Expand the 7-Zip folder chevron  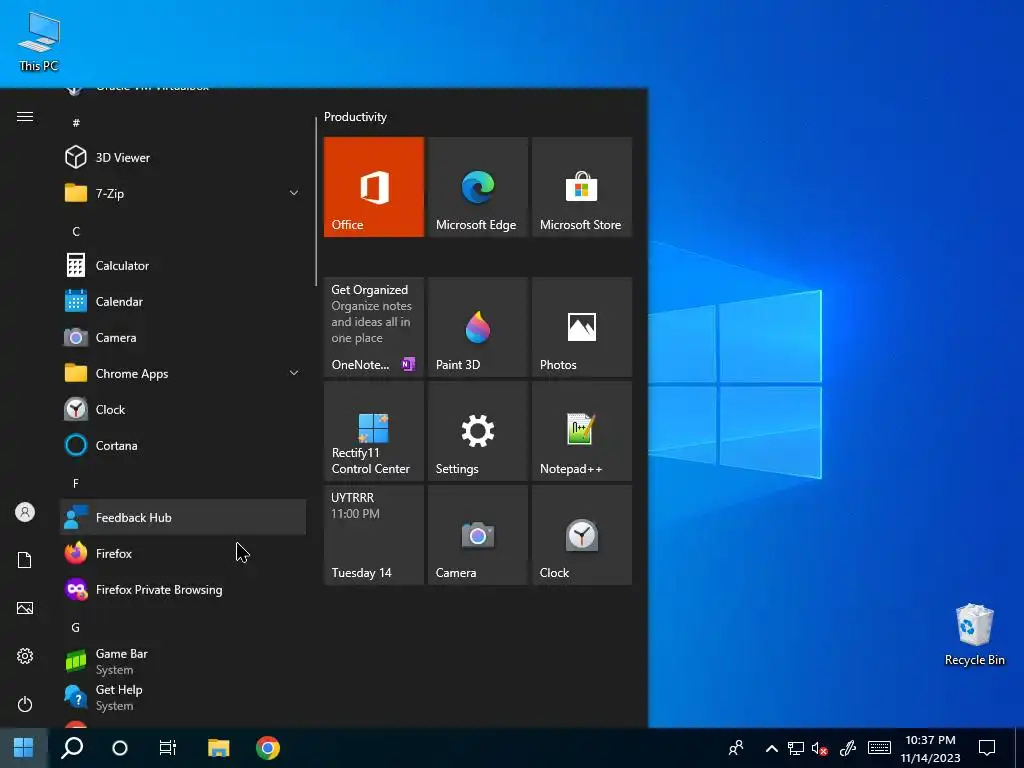point(294,193)
